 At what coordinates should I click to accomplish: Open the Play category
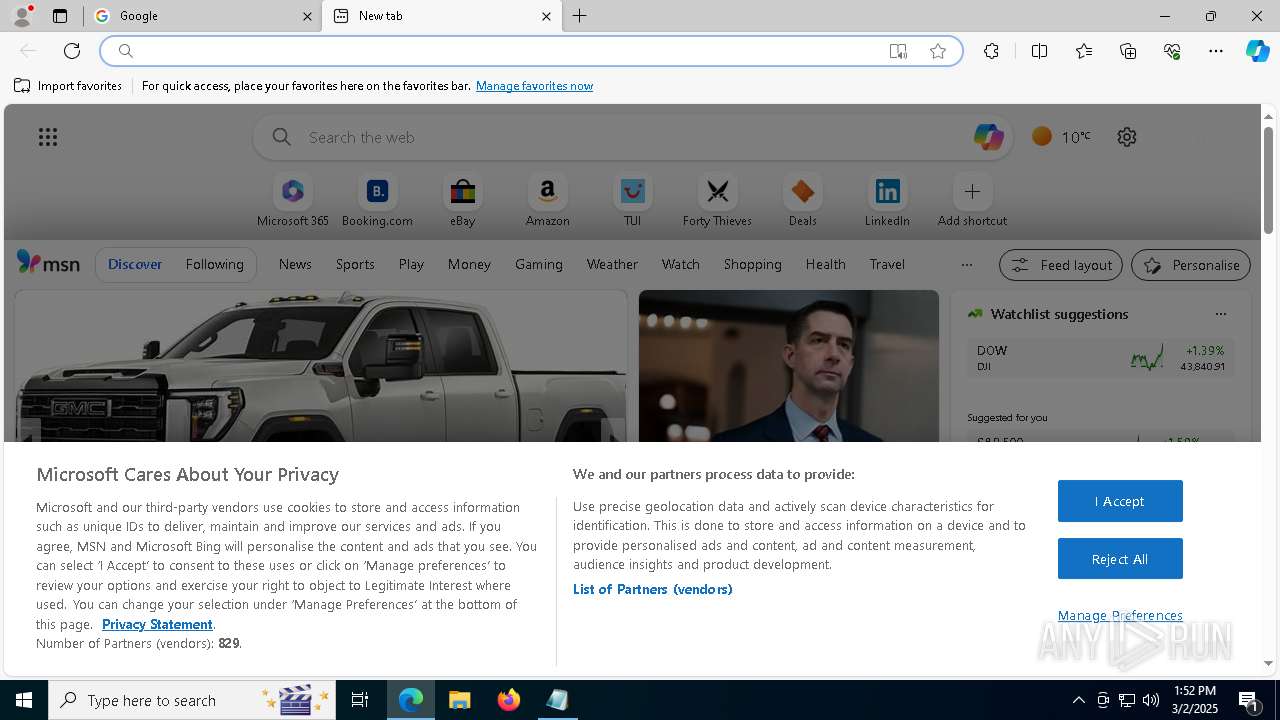tap(411, 264)
